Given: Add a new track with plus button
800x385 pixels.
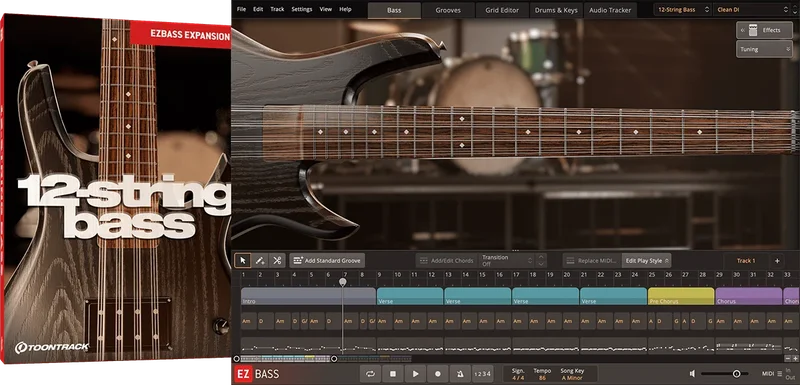Looking at the screenshot, I should [x=777, y=261].
